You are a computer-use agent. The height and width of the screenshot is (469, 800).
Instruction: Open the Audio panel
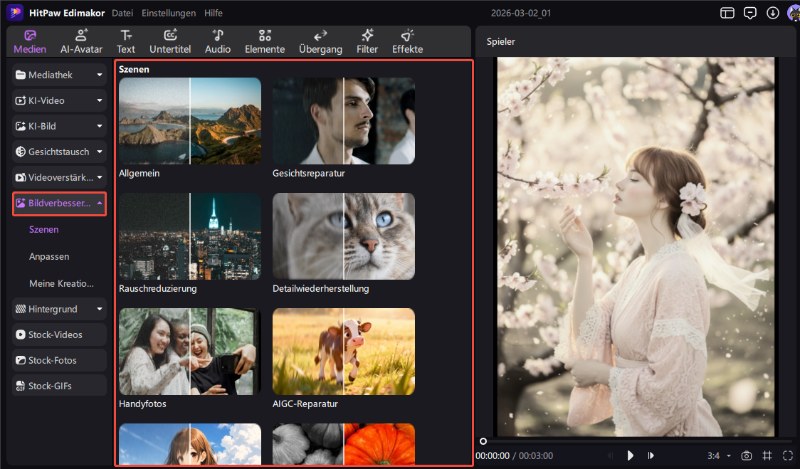pyautogui.click(x=218, y=41)
